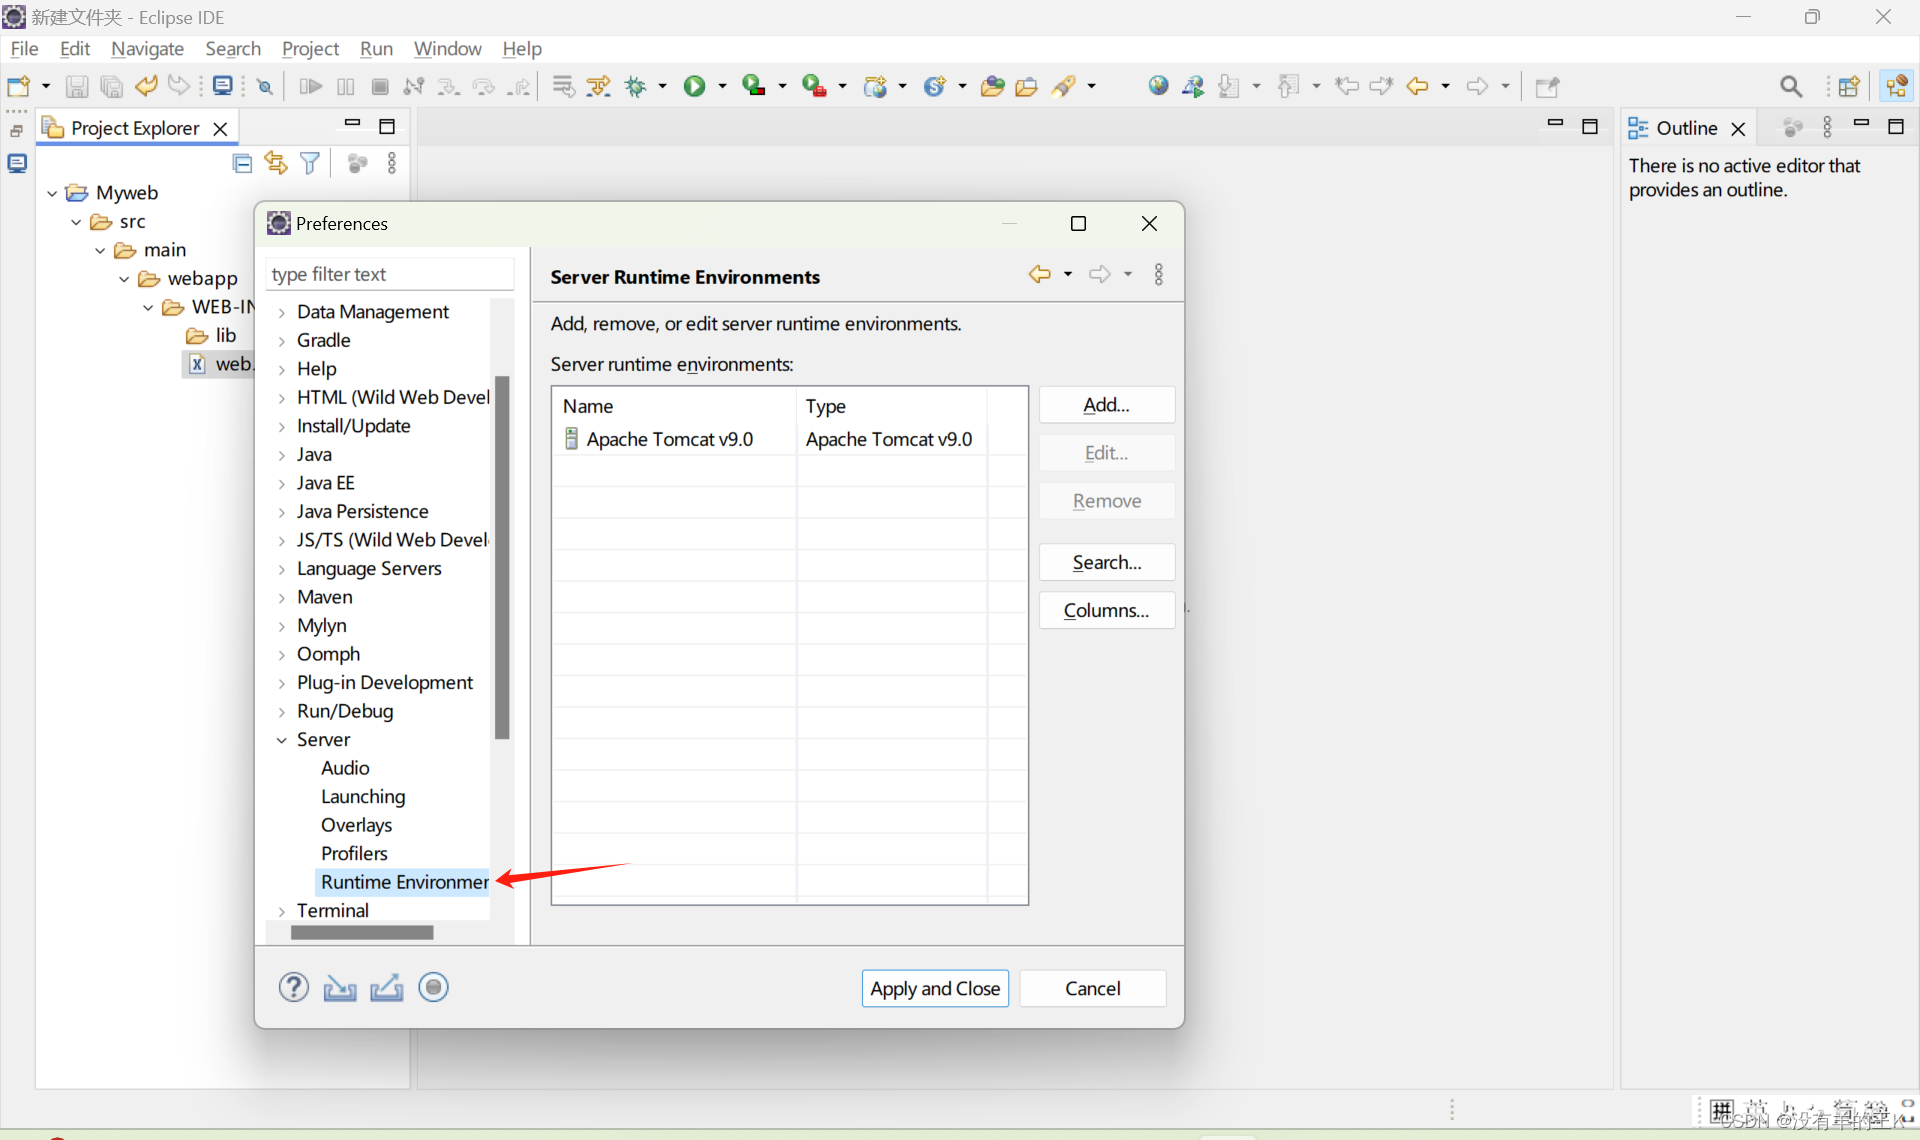1920x1140 pixels.
Task: Click the Oomph preference recorder icon
Action: [433, 988]
